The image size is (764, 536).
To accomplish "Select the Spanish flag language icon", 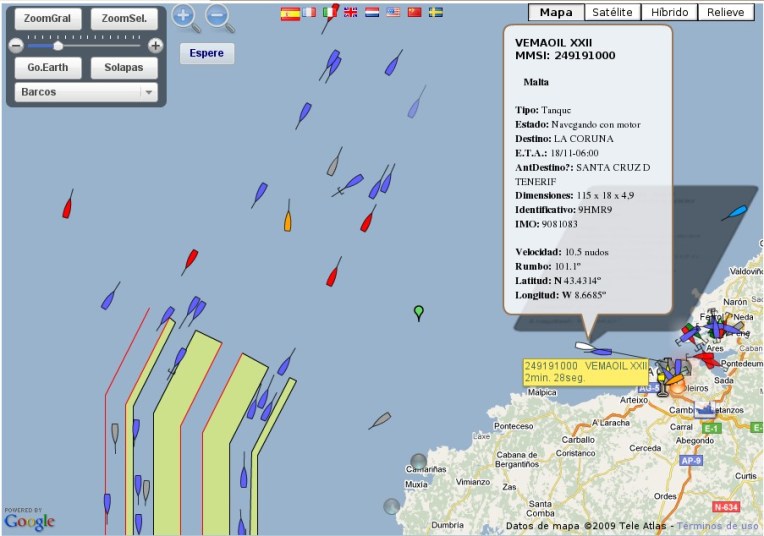I will pos(290,13).
